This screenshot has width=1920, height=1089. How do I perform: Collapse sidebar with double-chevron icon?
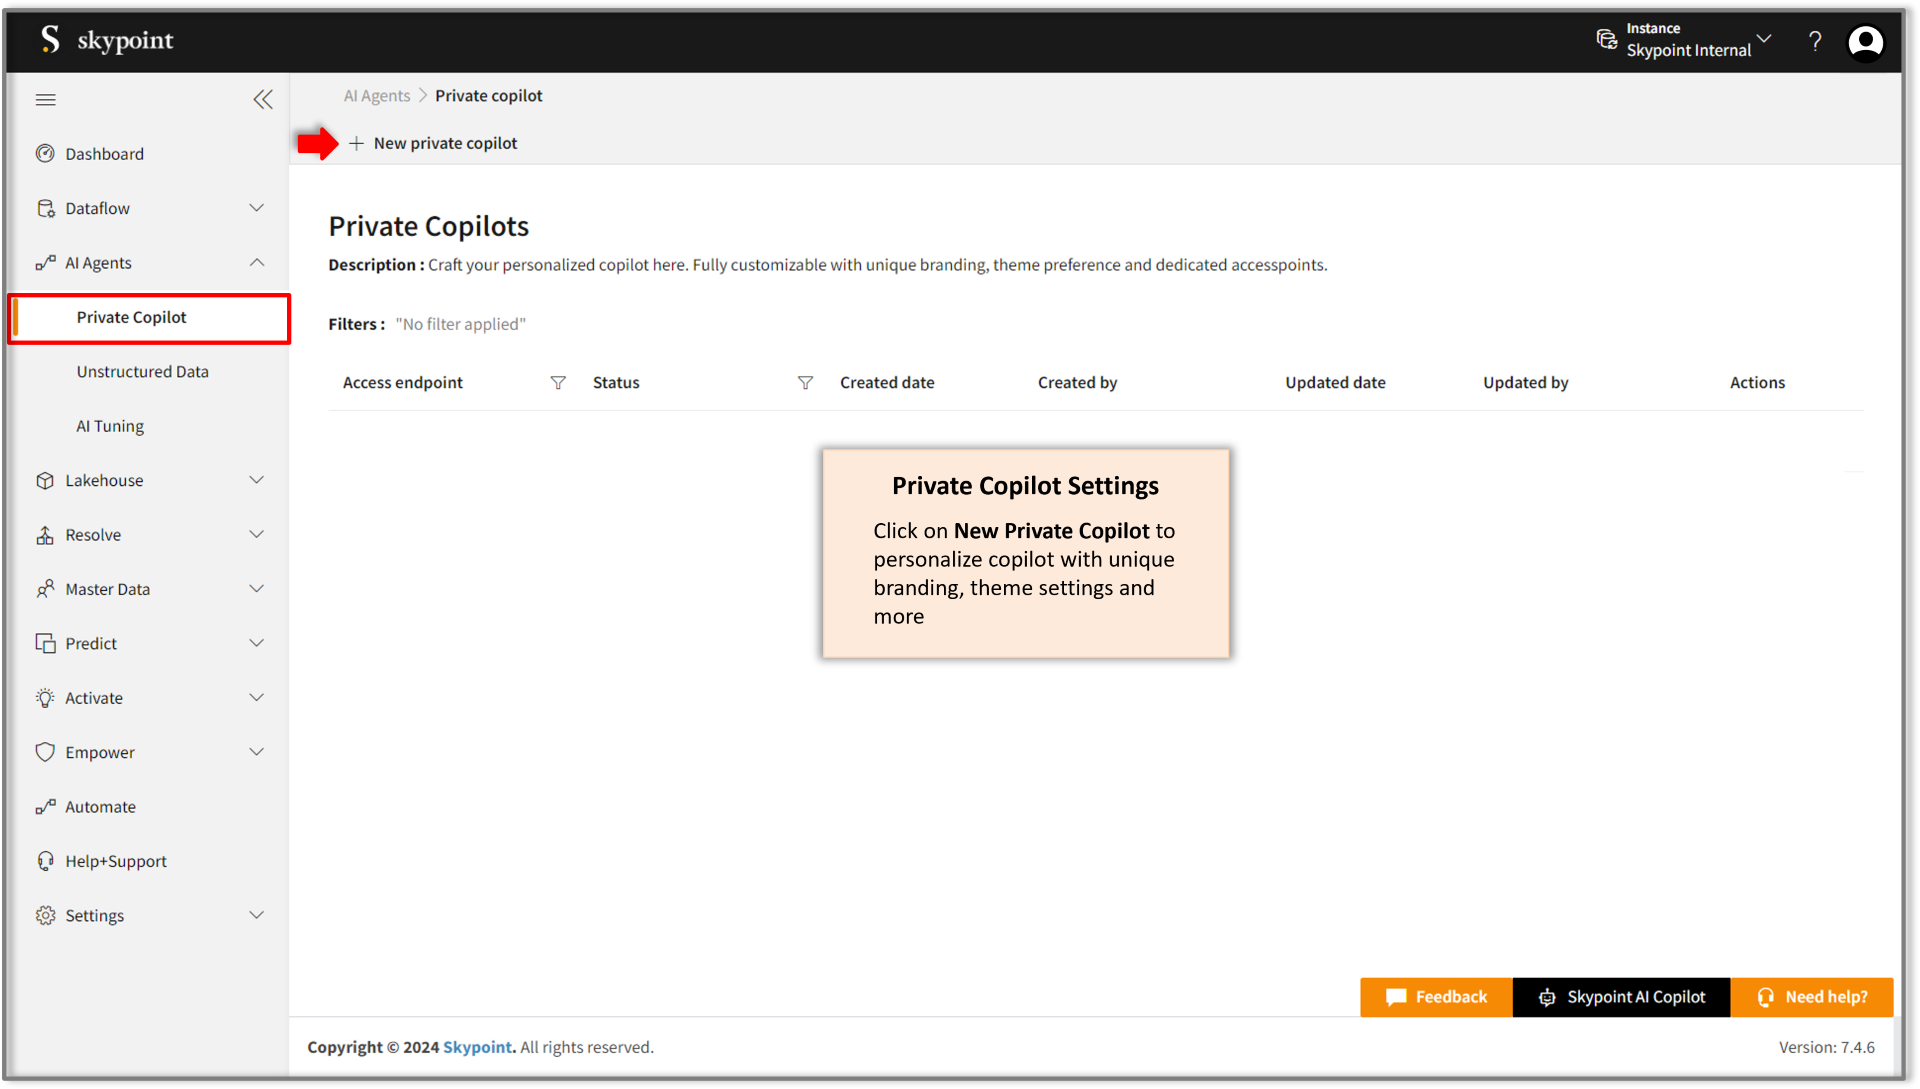[x=263, y=100]
